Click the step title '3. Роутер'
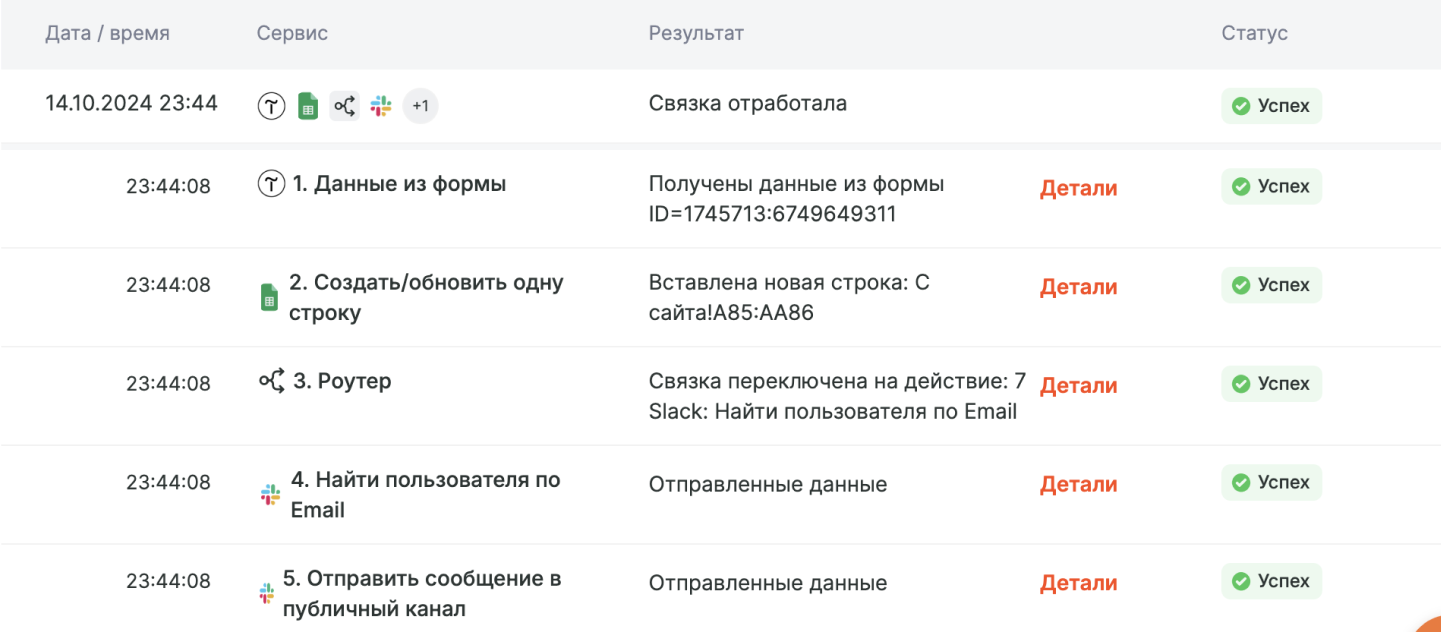This screenshot has width=1441, height=632. click(x=342, y=381)
